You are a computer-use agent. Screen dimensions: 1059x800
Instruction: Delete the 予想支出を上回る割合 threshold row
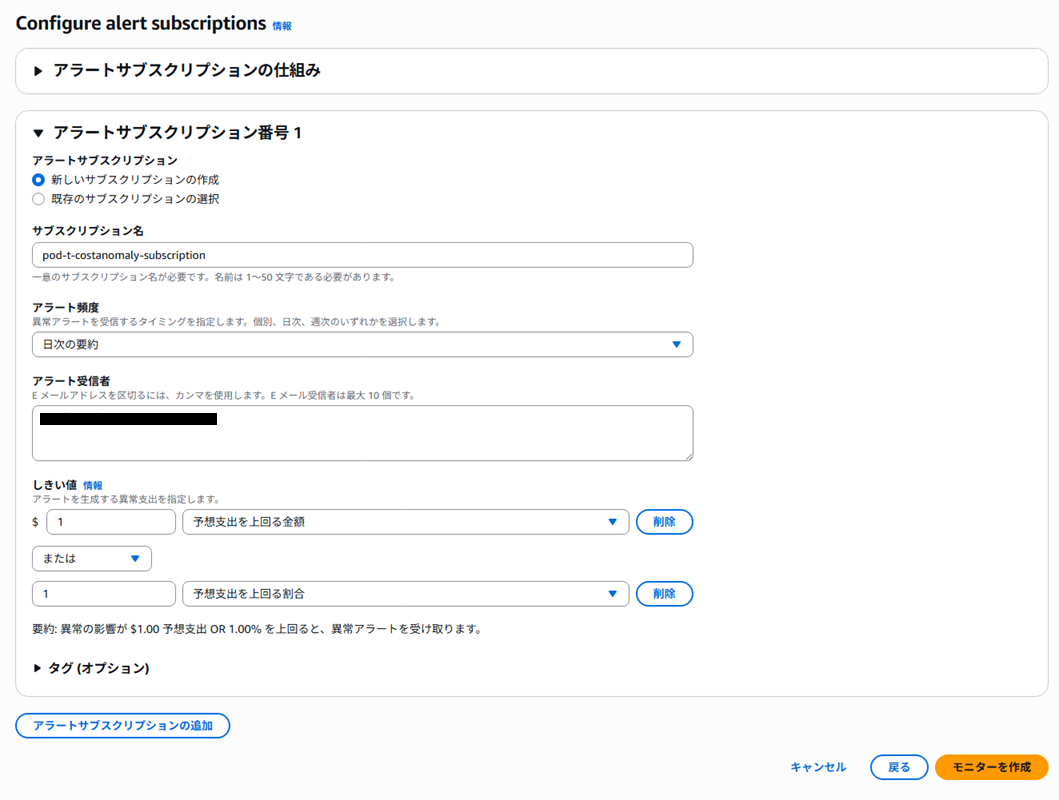665,594
